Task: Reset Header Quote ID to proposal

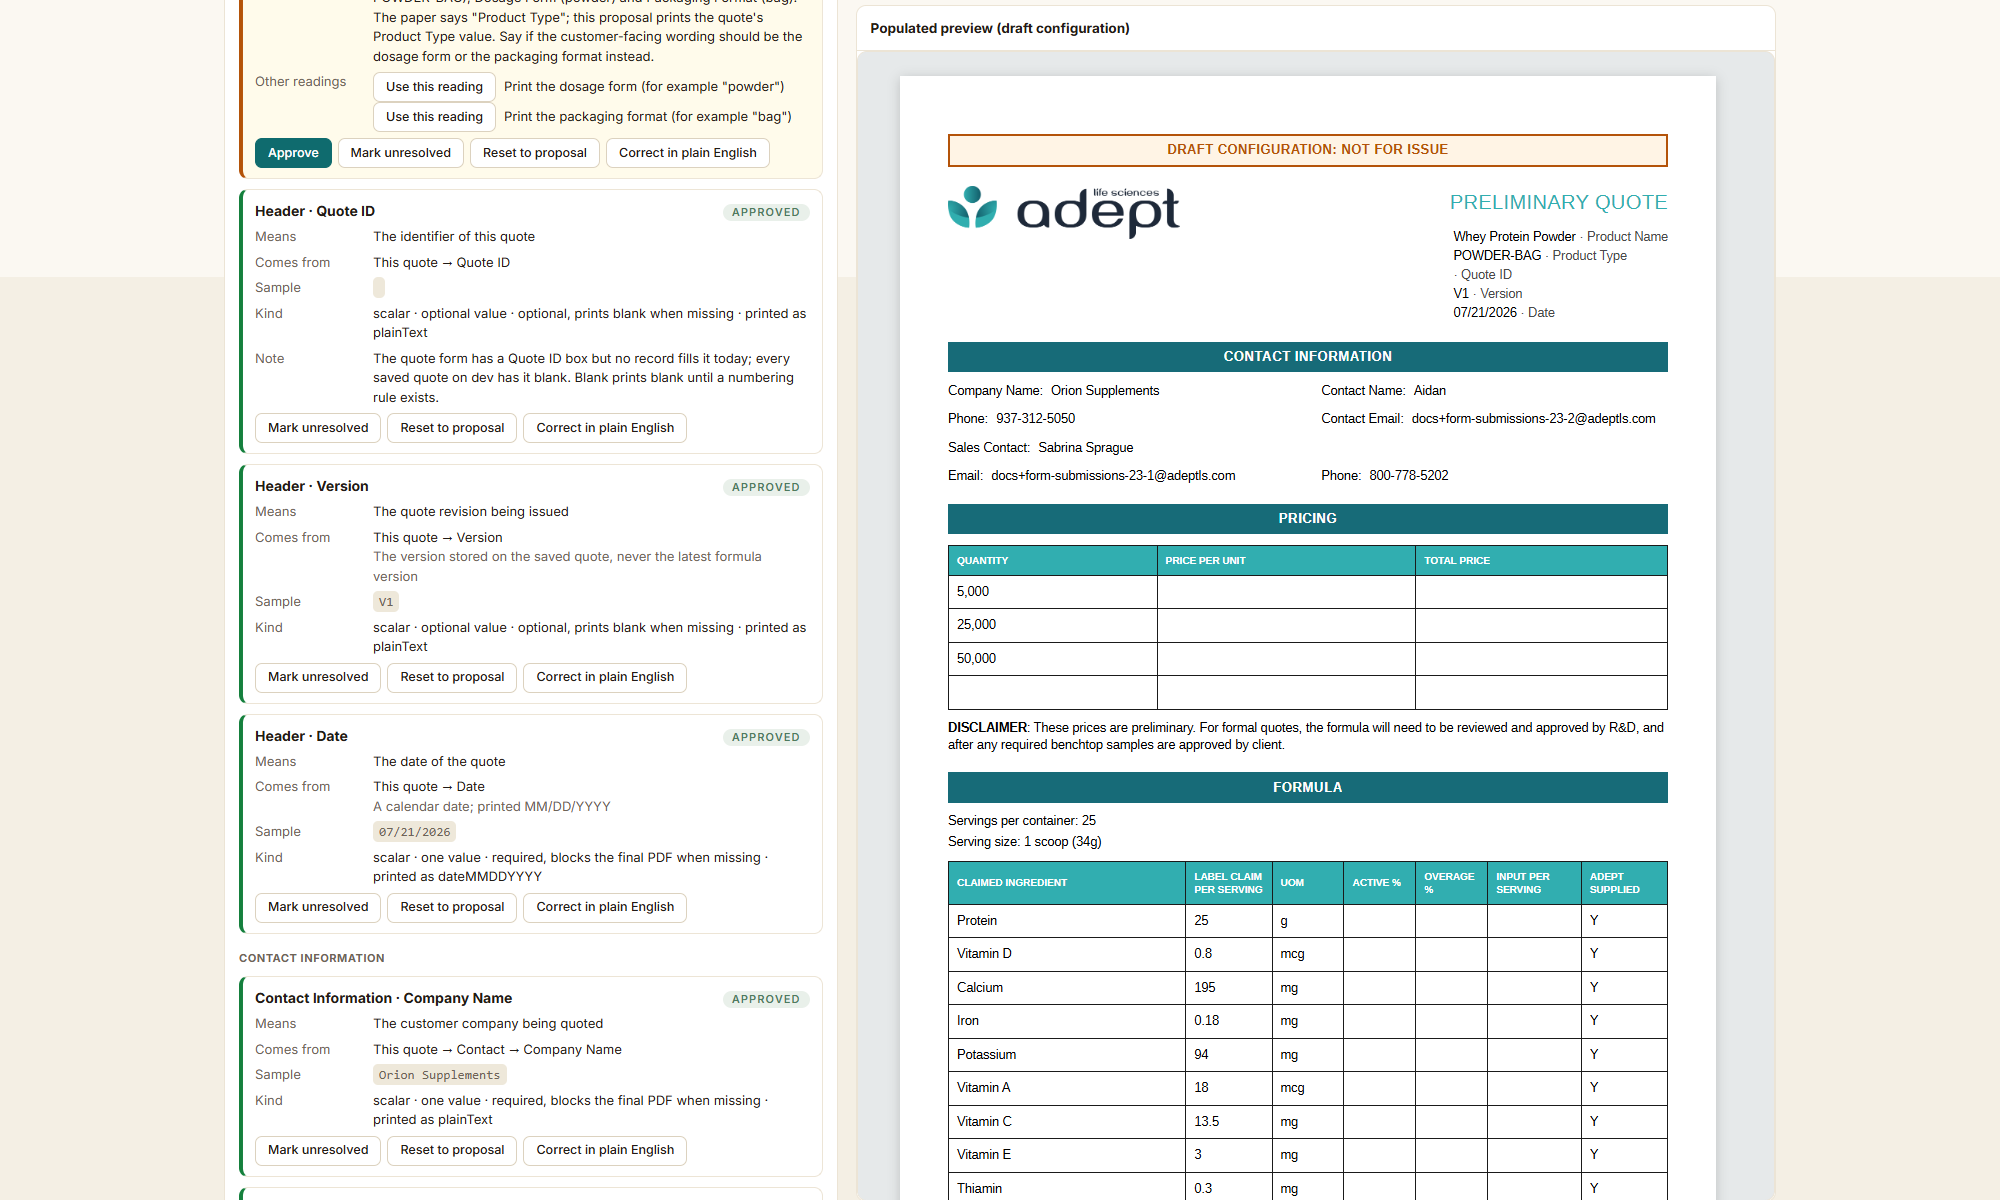Action: 452,428
